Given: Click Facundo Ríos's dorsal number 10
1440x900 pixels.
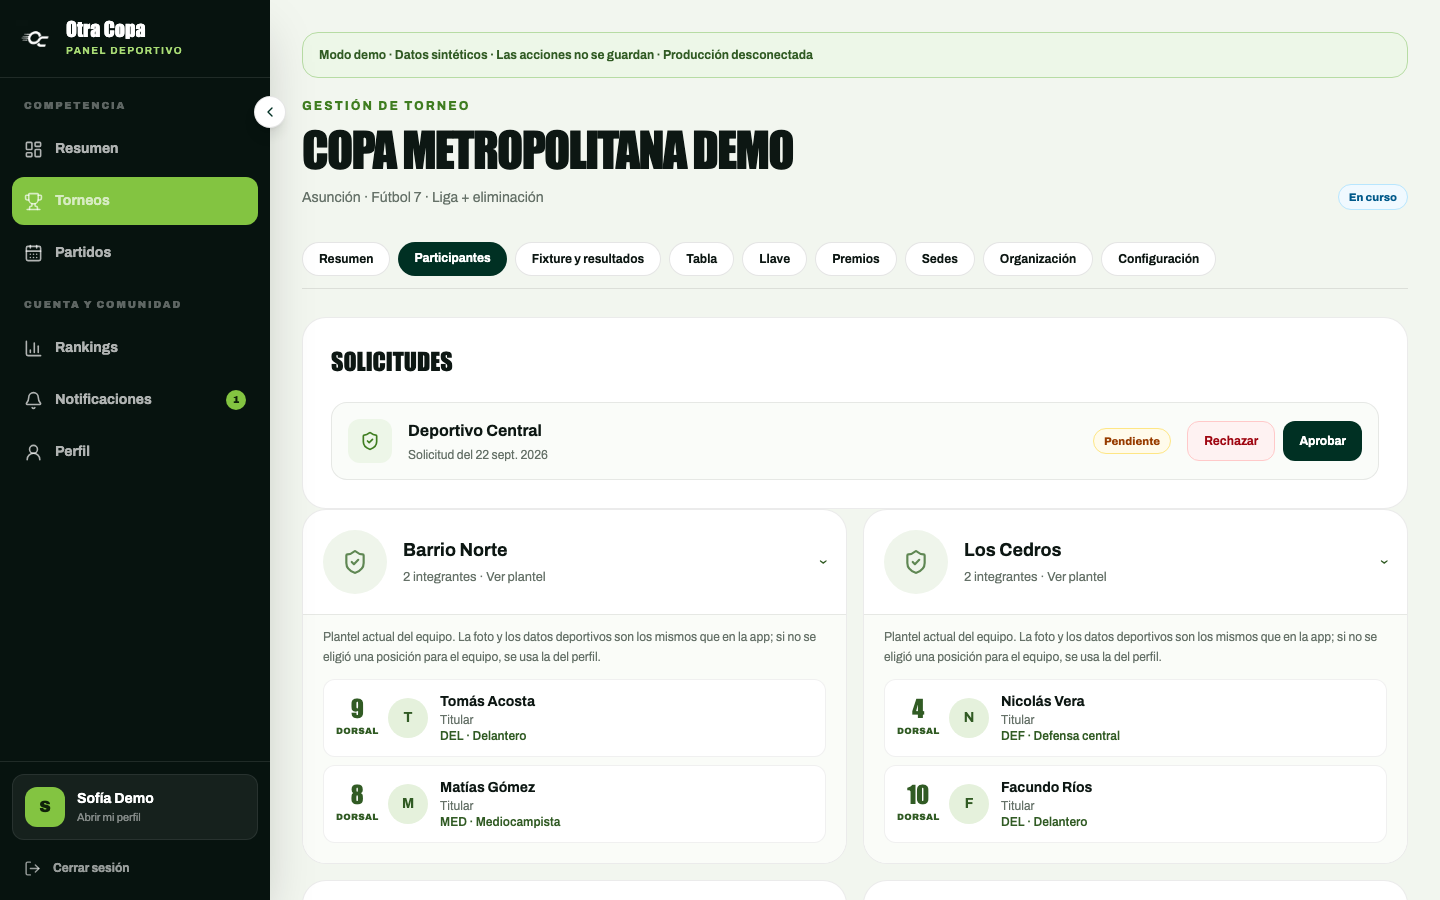Looking at the screenshot, I should [x=918, y=795].
